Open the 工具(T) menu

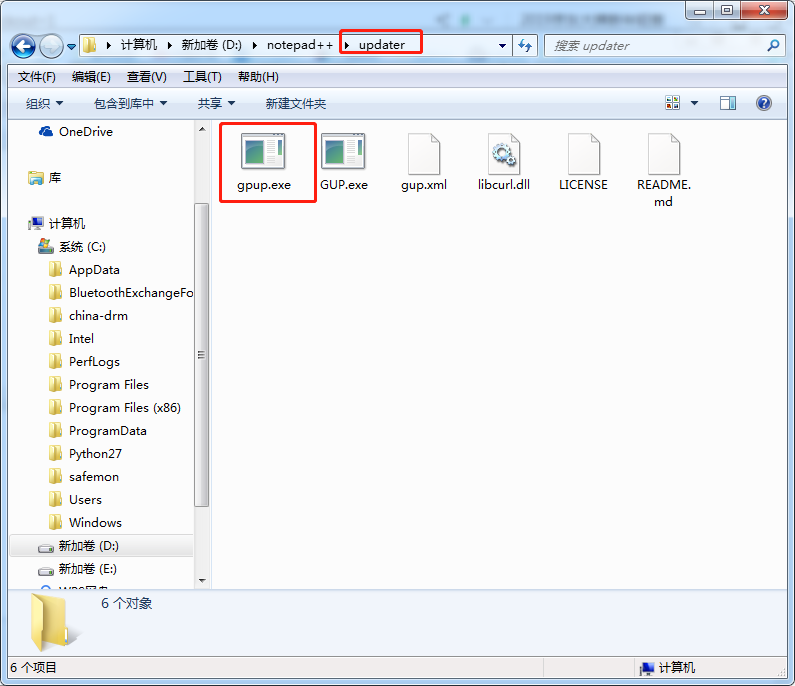[x=202, y=77]
